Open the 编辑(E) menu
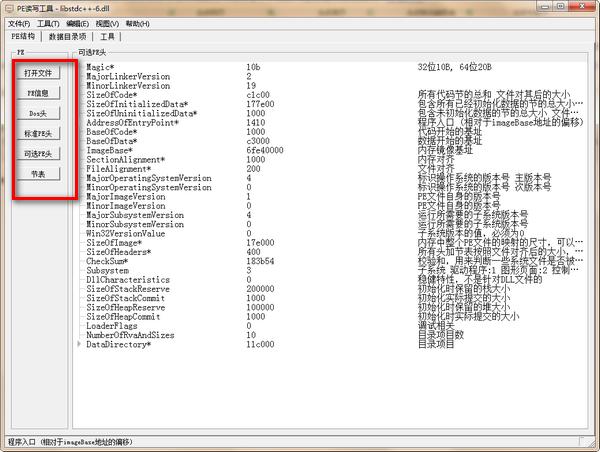The image size is (600, 452). point(77,24)
